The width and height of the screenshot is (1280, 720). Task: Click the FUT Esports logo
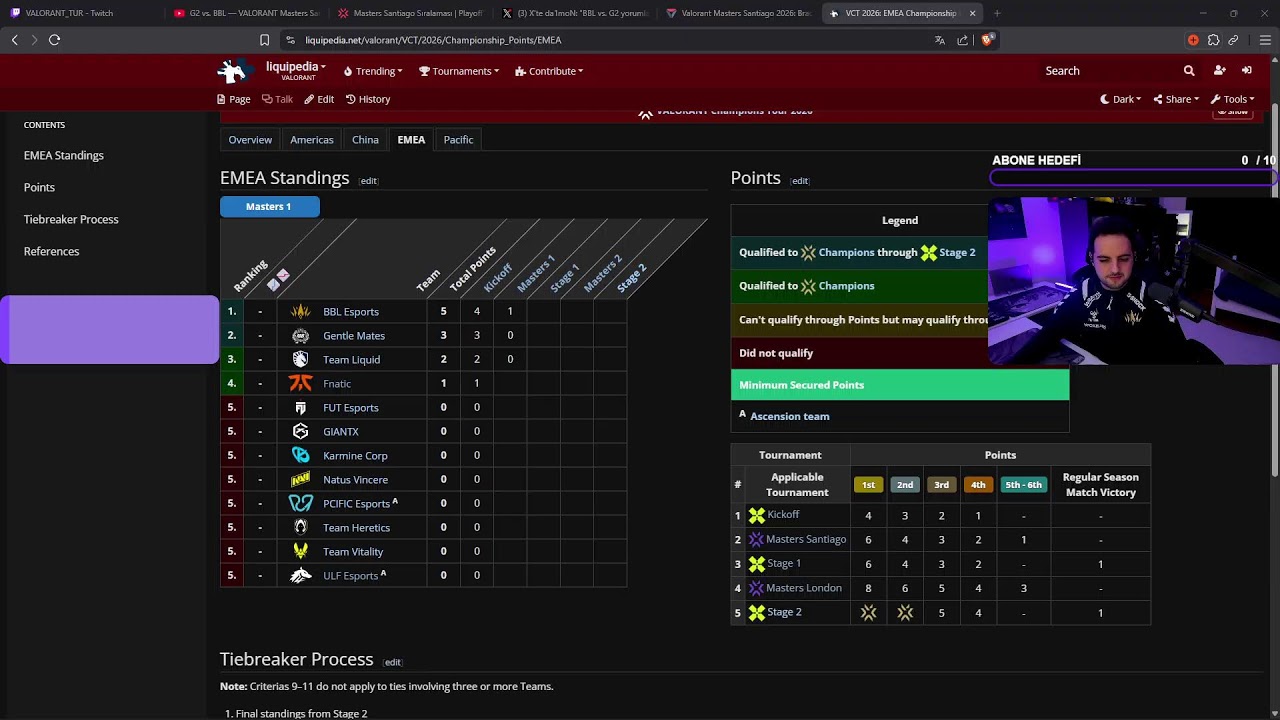pos(300,407)
